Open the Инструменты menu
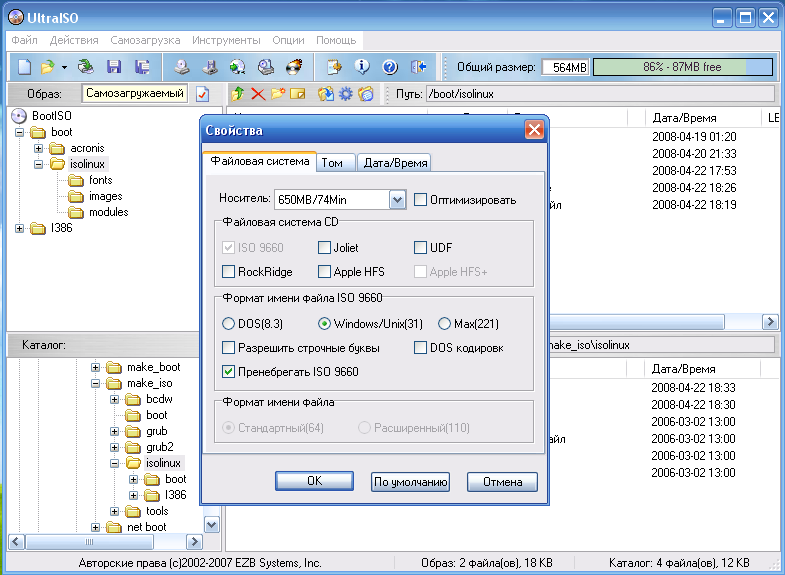Viewport: 785px width, 575px height. point(226,40)
